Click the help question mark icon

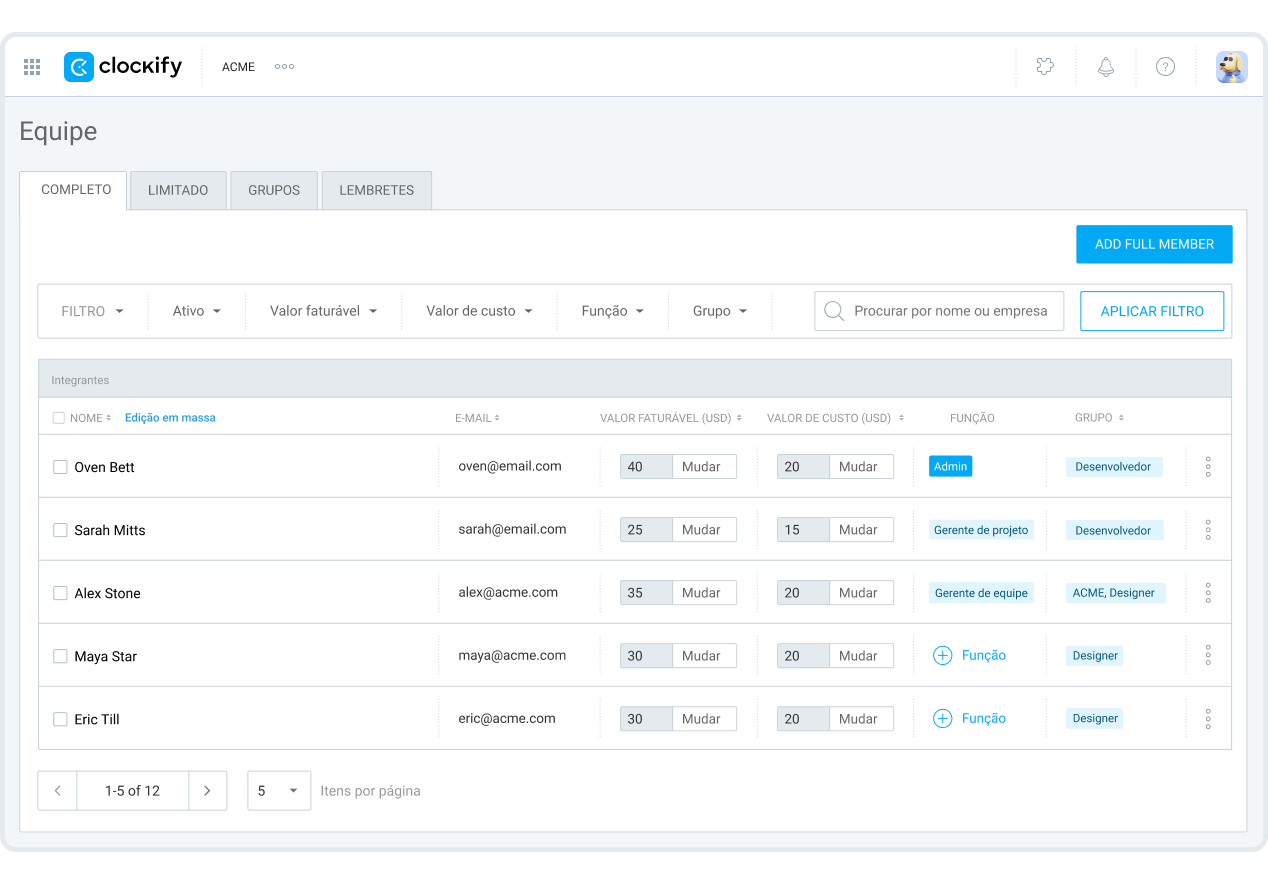pyautogui.click(x=1165, y=67)
